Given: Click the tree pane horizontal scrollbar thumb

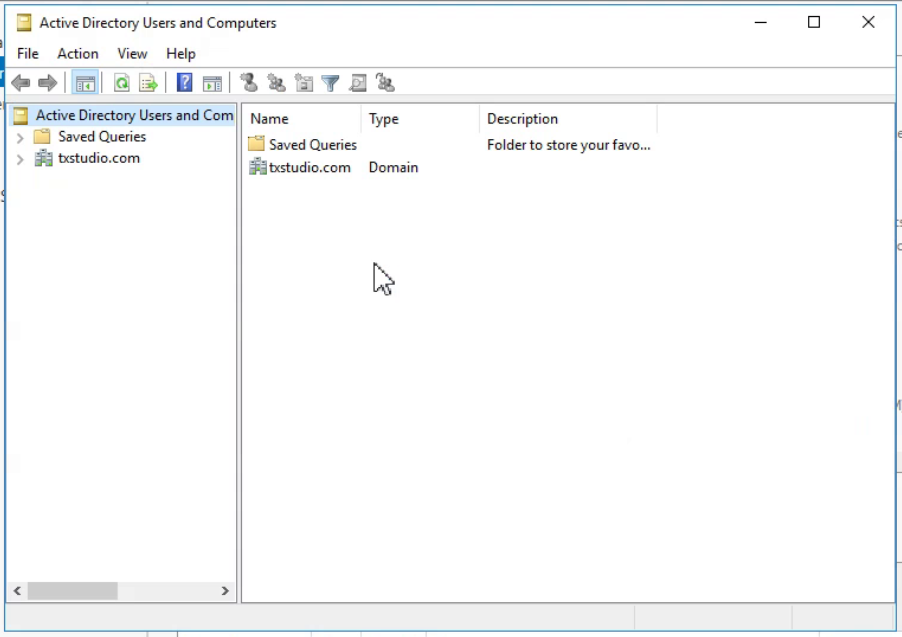Looking at the screenshot, I should click(x=72, y=591).
